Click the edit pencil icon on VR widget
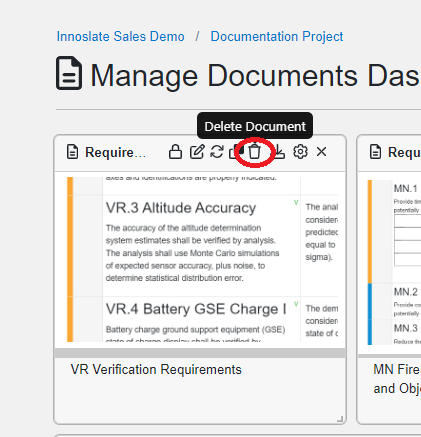Image resolution: width=421 pixels, height=437 pixels. pos(197,152)
